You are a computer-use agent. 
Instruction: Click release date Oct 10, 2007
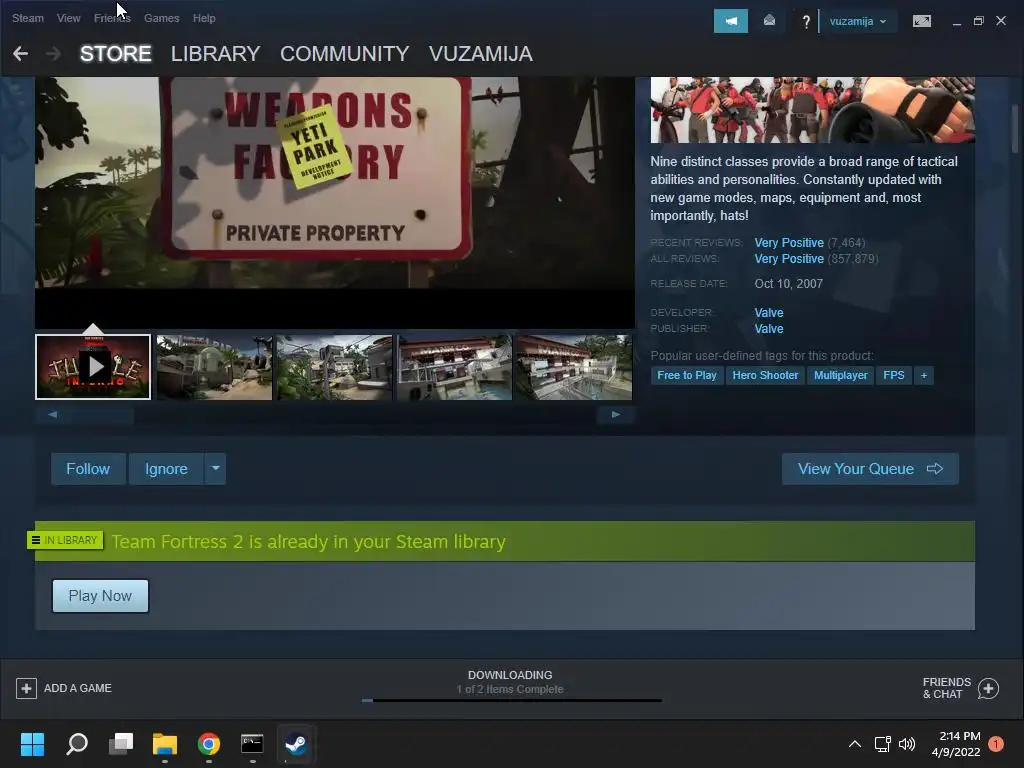[x=788, y=283]
